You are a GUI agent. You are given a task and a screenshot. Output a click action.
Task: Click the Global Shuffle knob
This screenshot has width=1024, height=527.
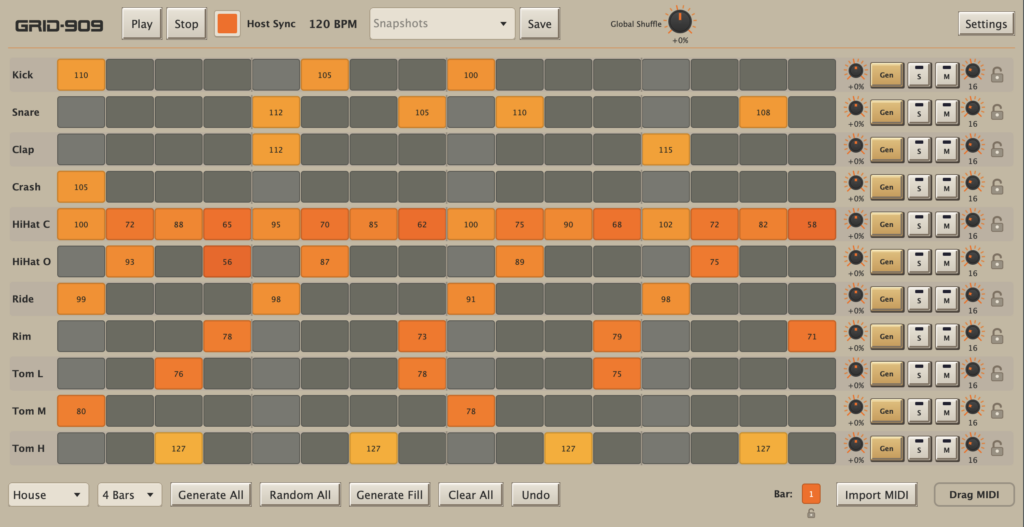point(680,22)
